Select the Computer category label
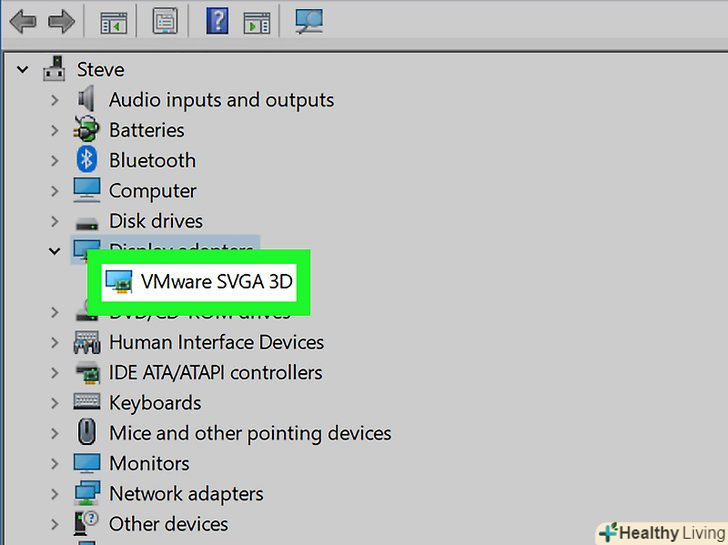Screen dimensions: 728x545 click(x=152, y=191)
